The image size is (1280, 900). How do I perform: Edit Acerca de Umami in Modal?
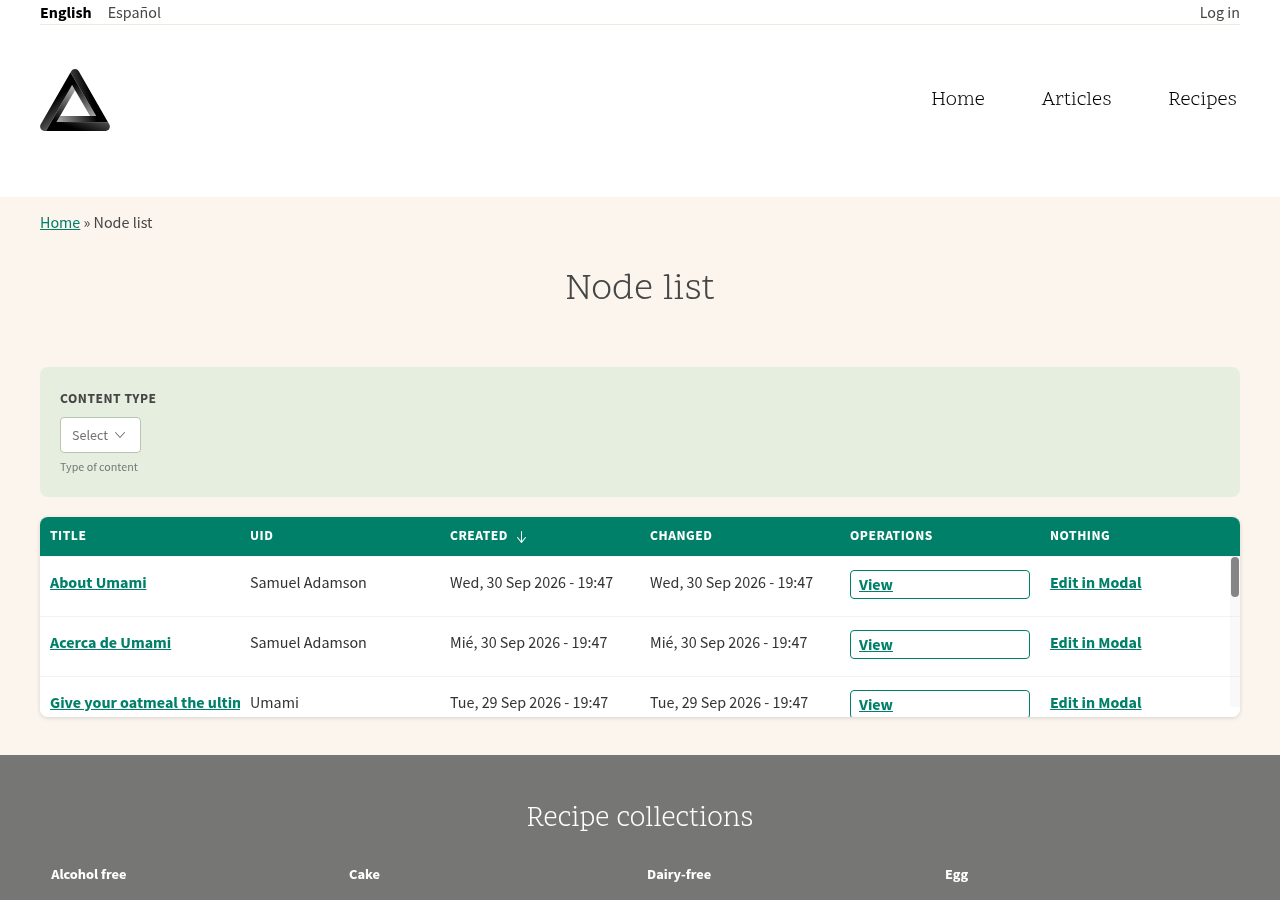1095,643
